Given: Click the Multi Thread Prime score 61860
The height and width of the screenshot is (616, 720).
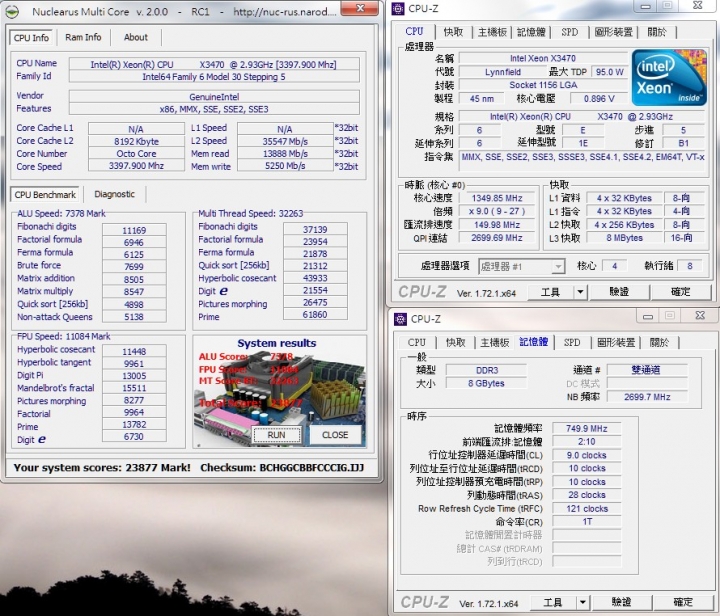Looking at the screenshot, I should pos(315,315).
